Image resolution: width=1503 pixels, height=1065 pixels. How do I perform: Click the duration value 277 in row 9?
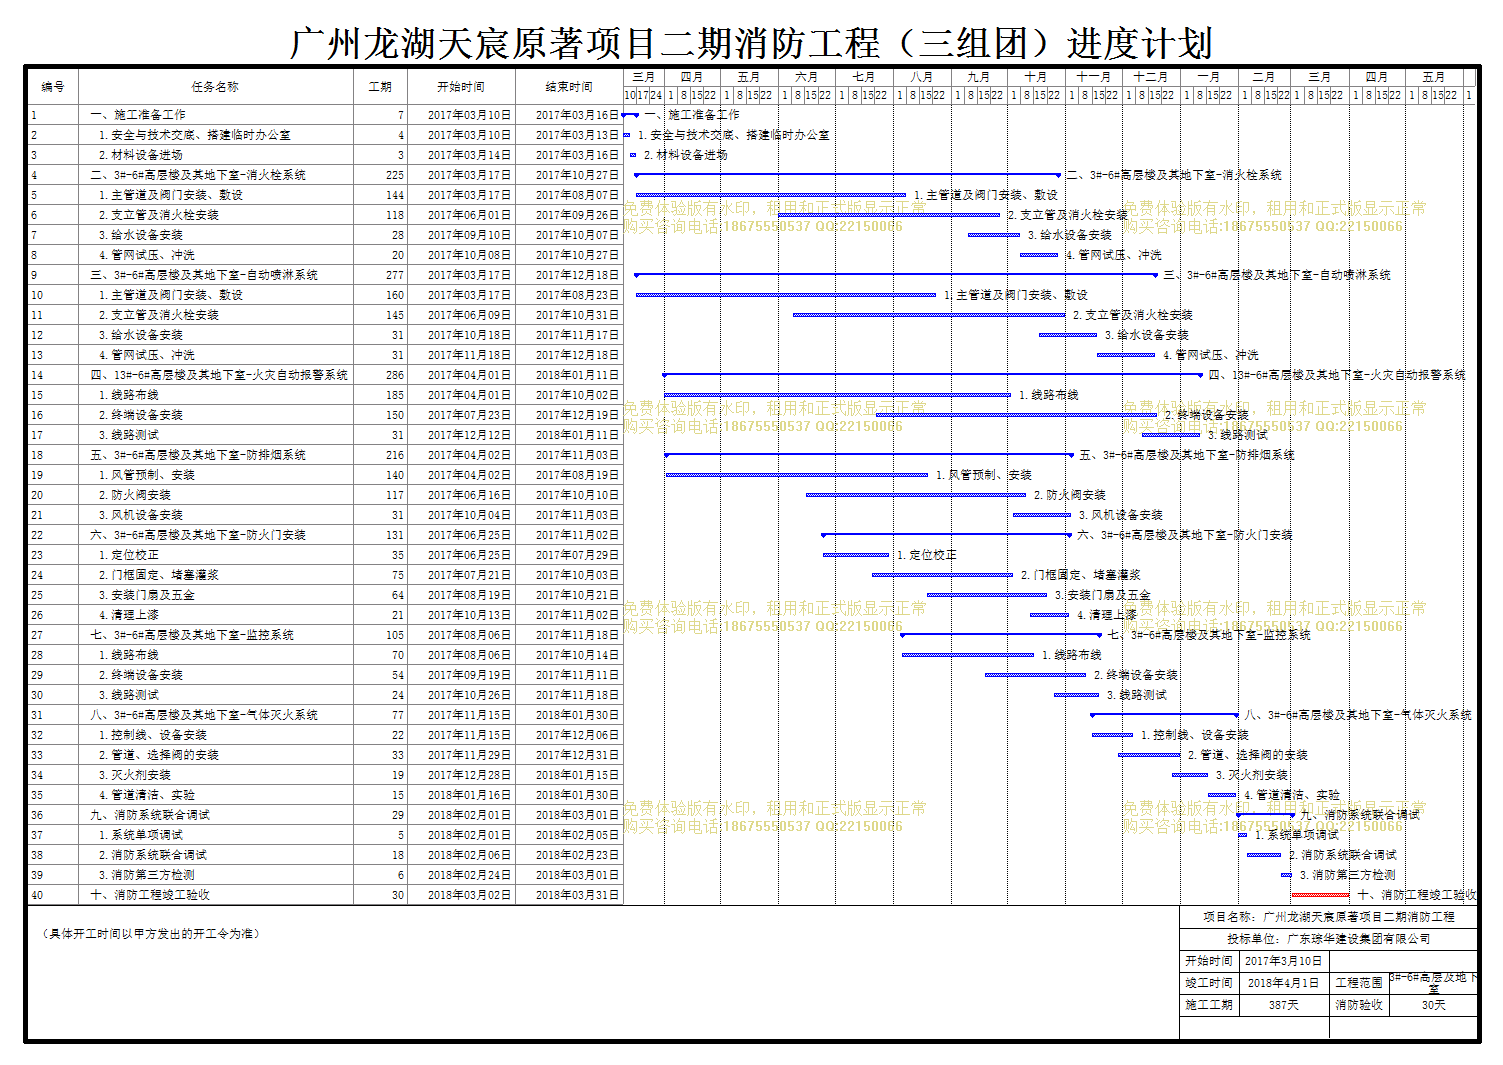(395, 275)
